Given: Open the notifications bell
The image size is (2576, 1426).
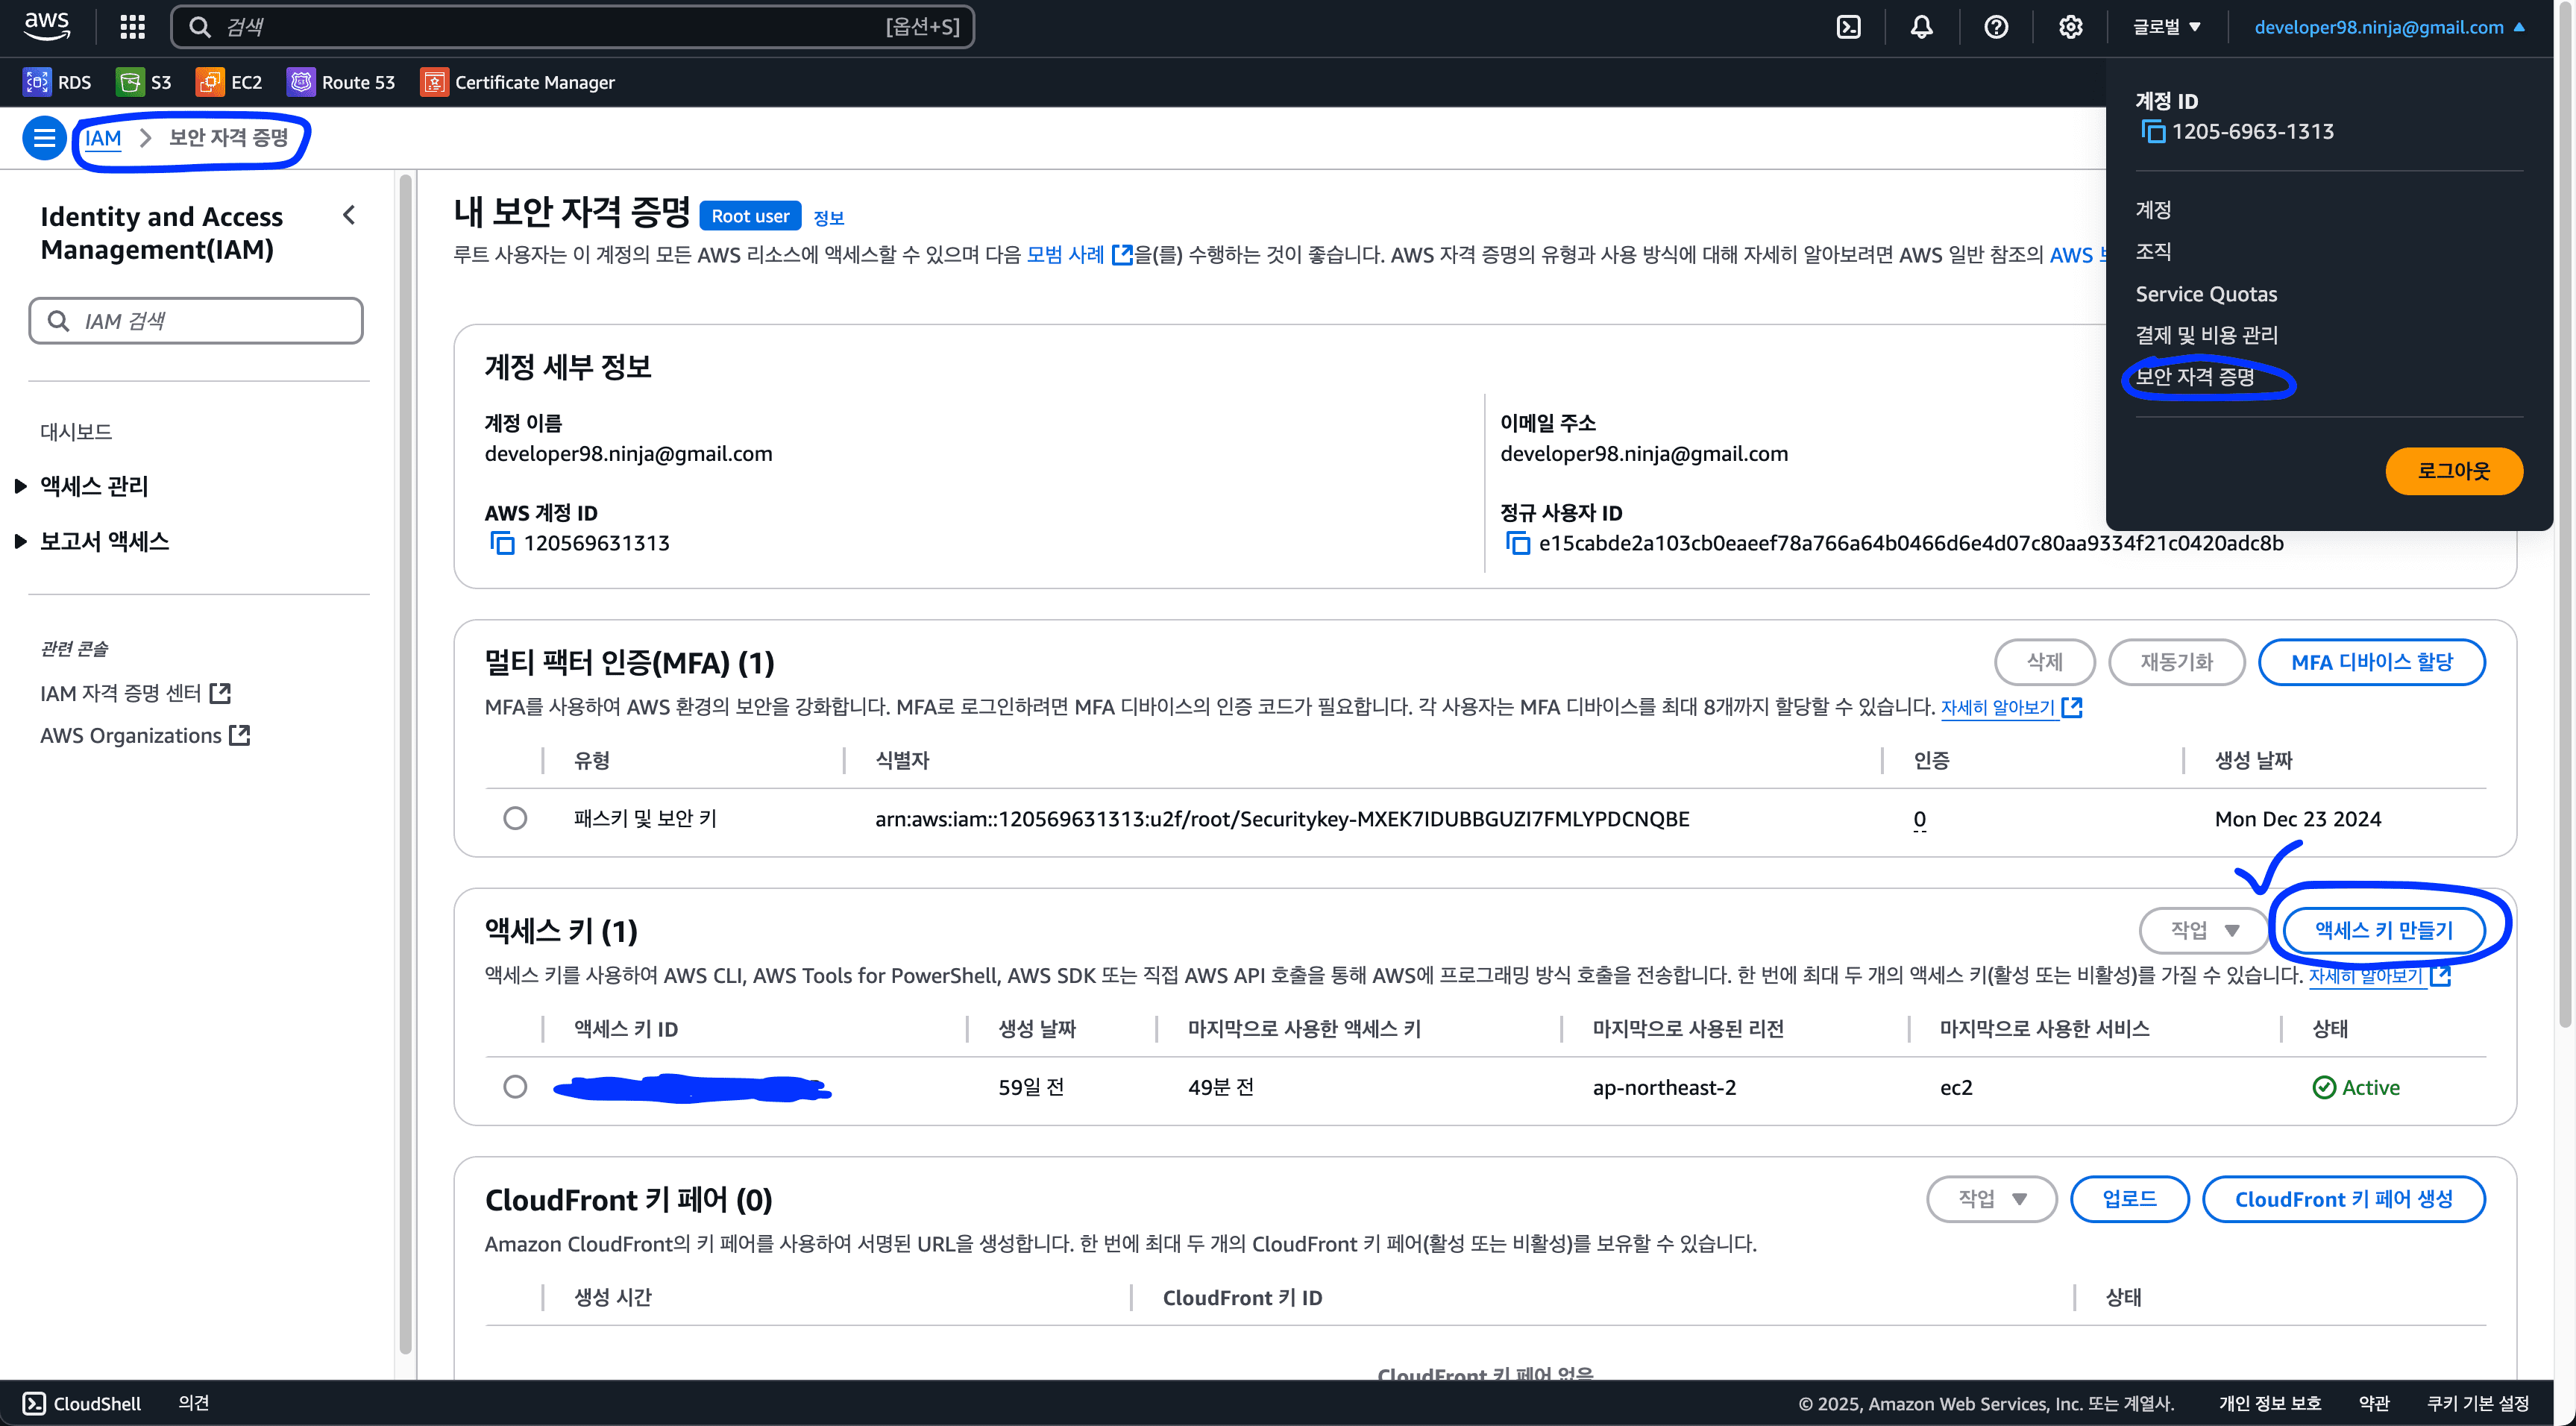Looking at the screenshot, I should [1921, 27].
